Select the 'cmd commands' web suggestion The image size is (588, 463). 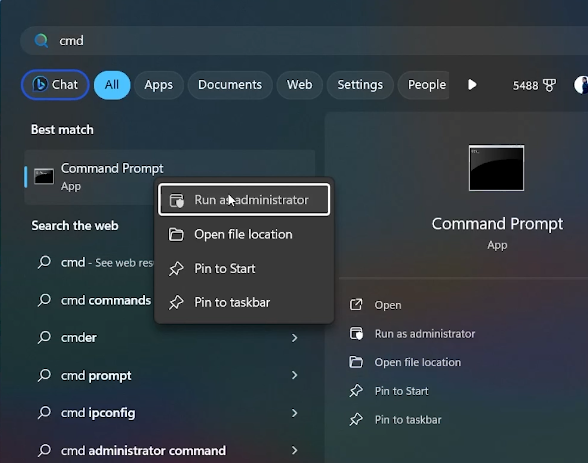click(x=106, y=300)
